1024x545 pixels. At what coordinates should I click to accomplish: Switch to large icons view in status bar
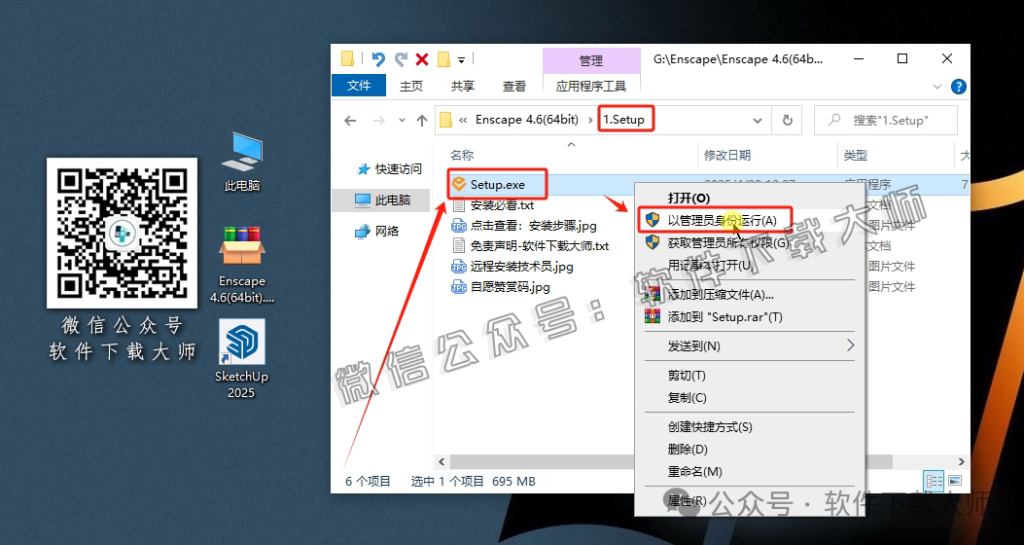click(955, 481)
